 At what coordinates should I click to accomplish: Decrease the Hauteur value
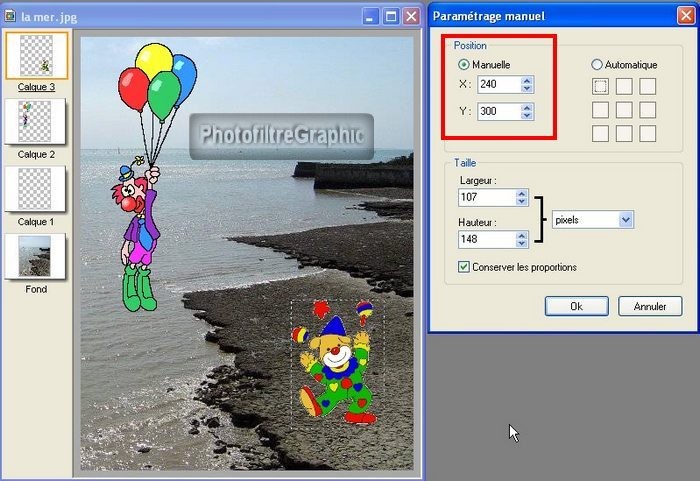(x=521, y=244)
